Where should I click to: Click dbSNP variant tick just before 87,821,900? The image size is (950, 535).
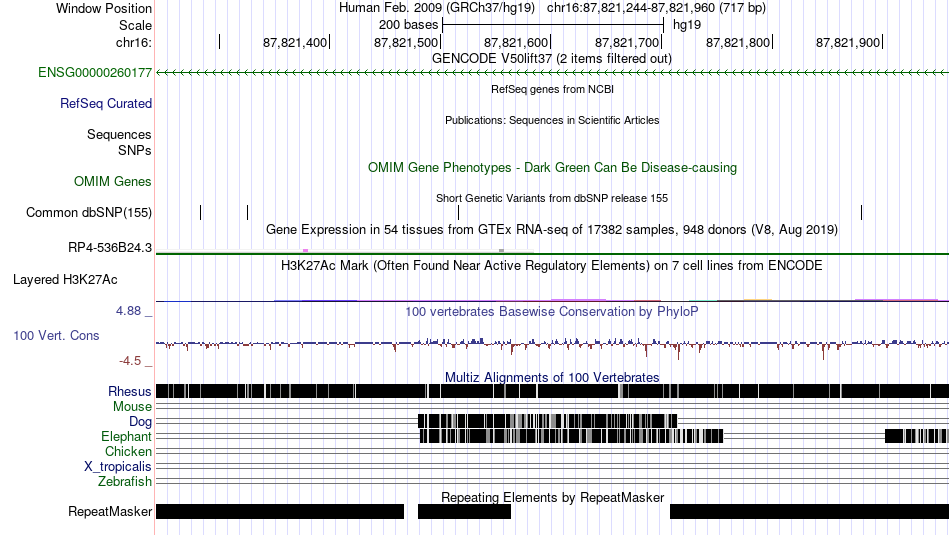pos(862,213)
